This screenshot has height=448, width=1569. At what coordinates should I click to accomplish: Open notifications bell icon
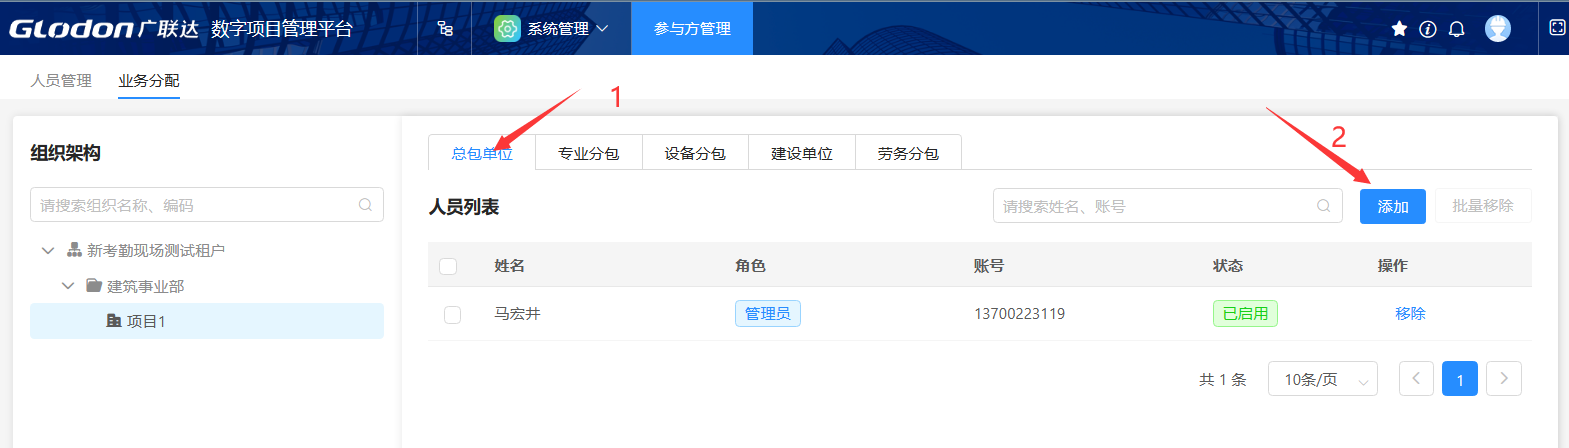1457,29
